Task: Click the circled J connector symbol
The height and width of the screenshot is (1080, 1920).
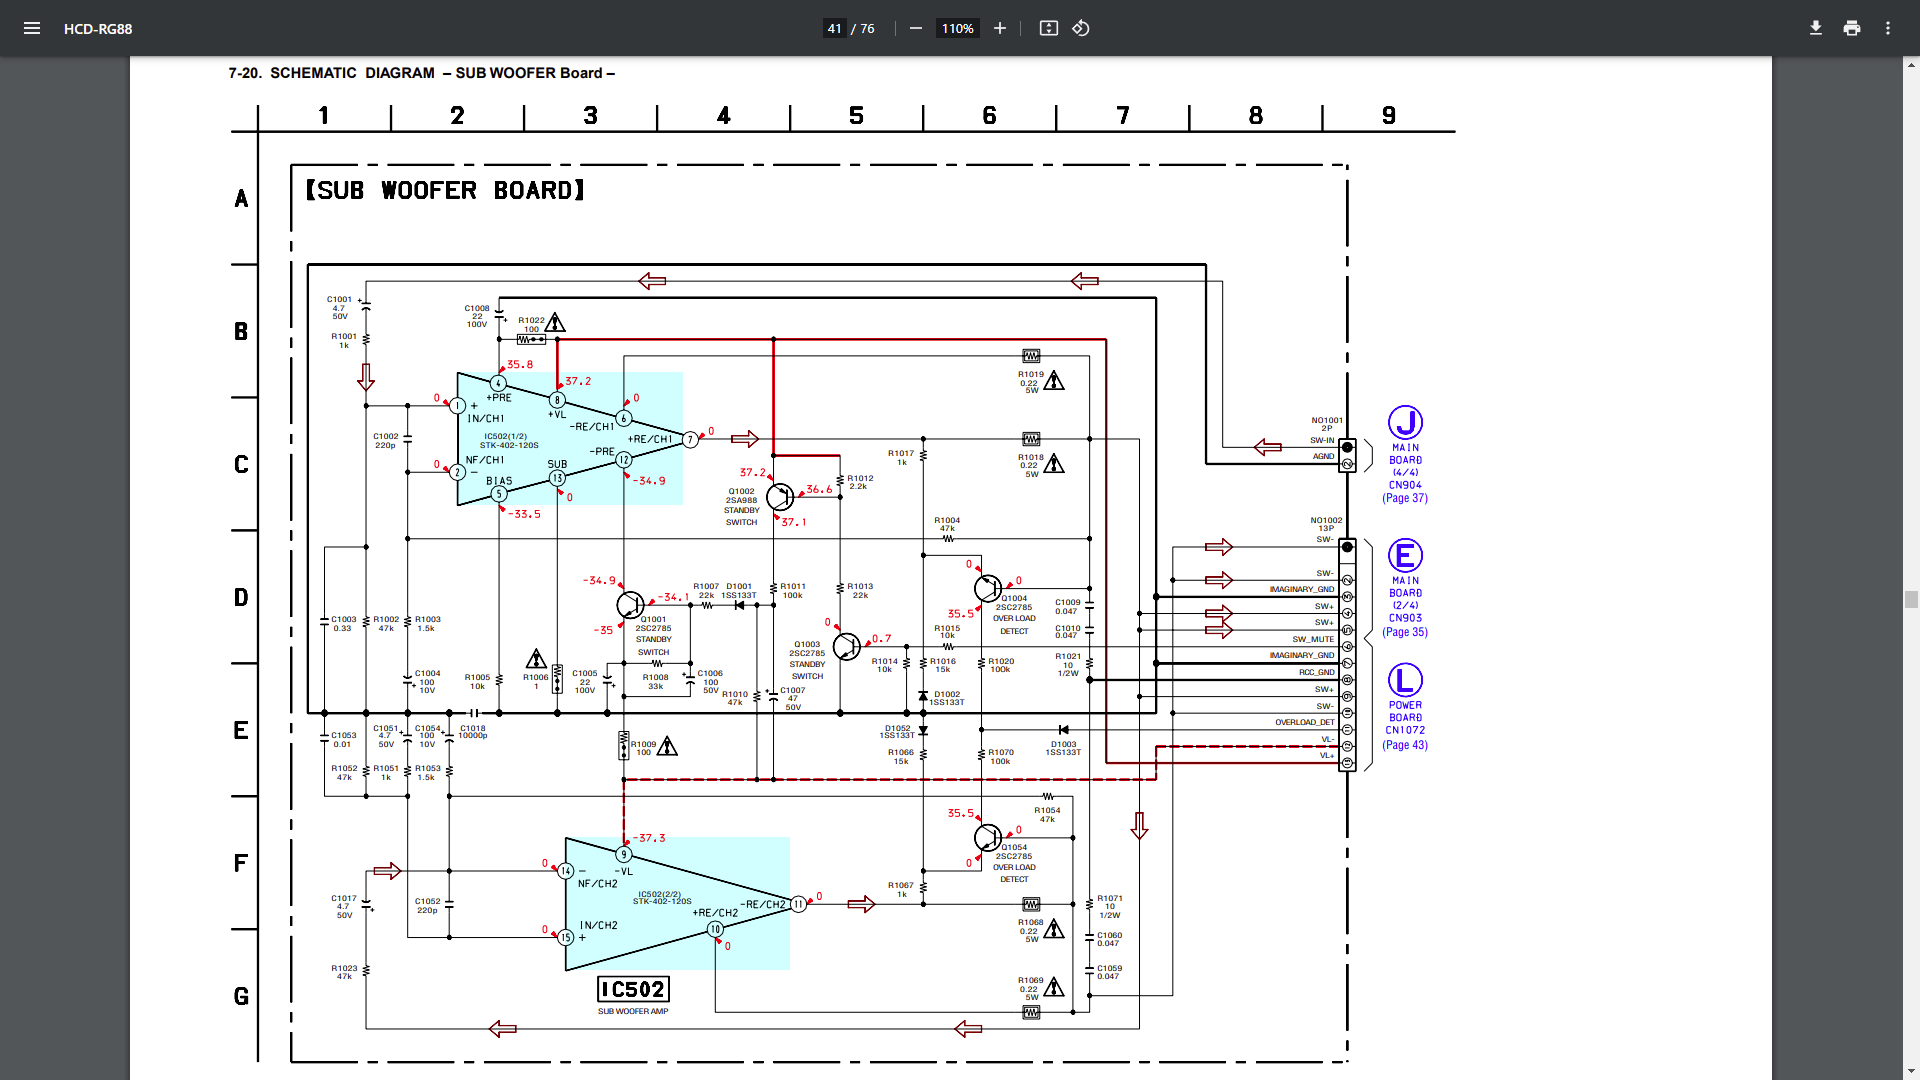Action: (1405, 422)
